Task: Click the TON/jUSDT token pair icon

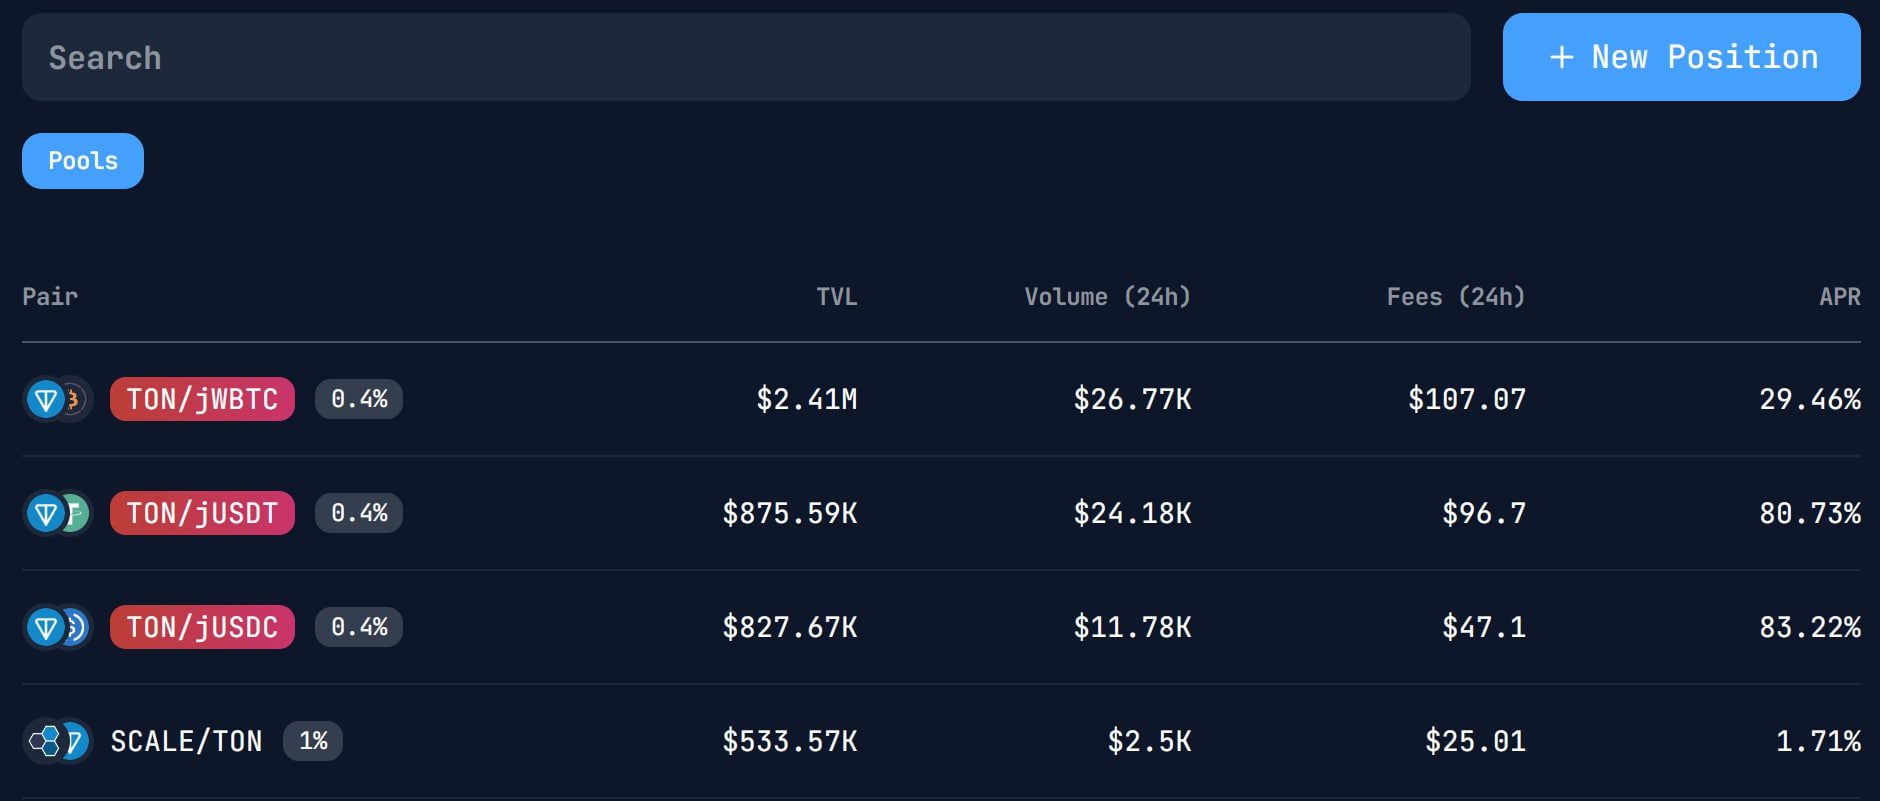Action: coord(58,514)
